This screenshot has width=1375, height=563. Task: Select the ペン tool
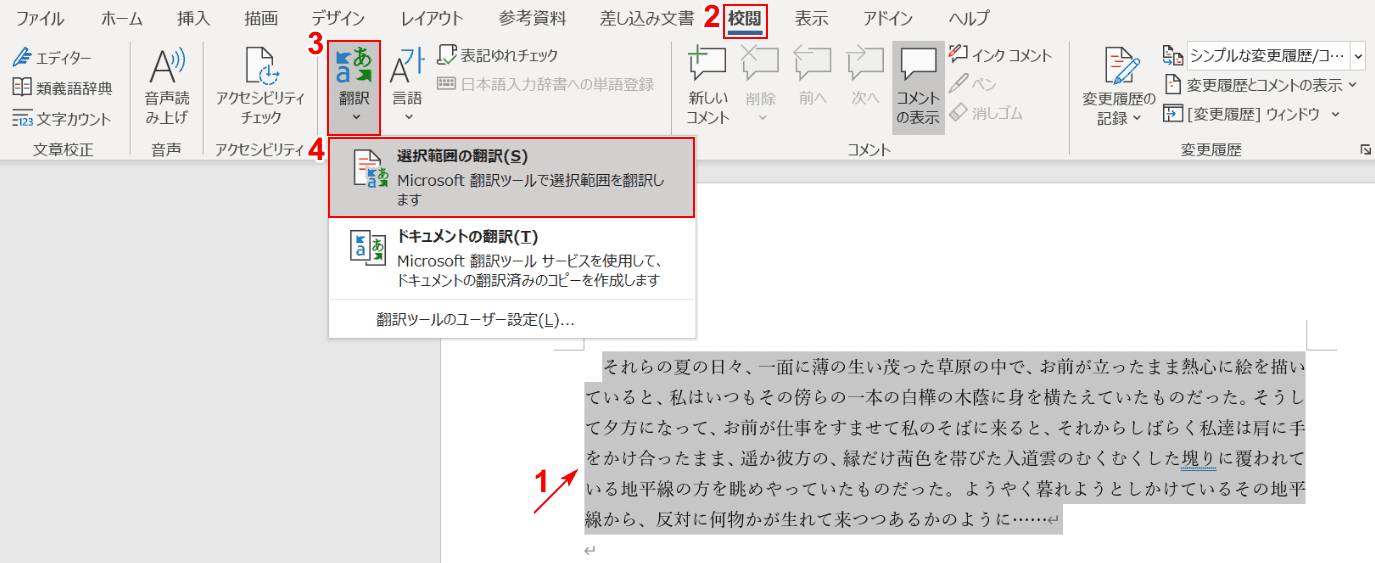tap(973, 84)
